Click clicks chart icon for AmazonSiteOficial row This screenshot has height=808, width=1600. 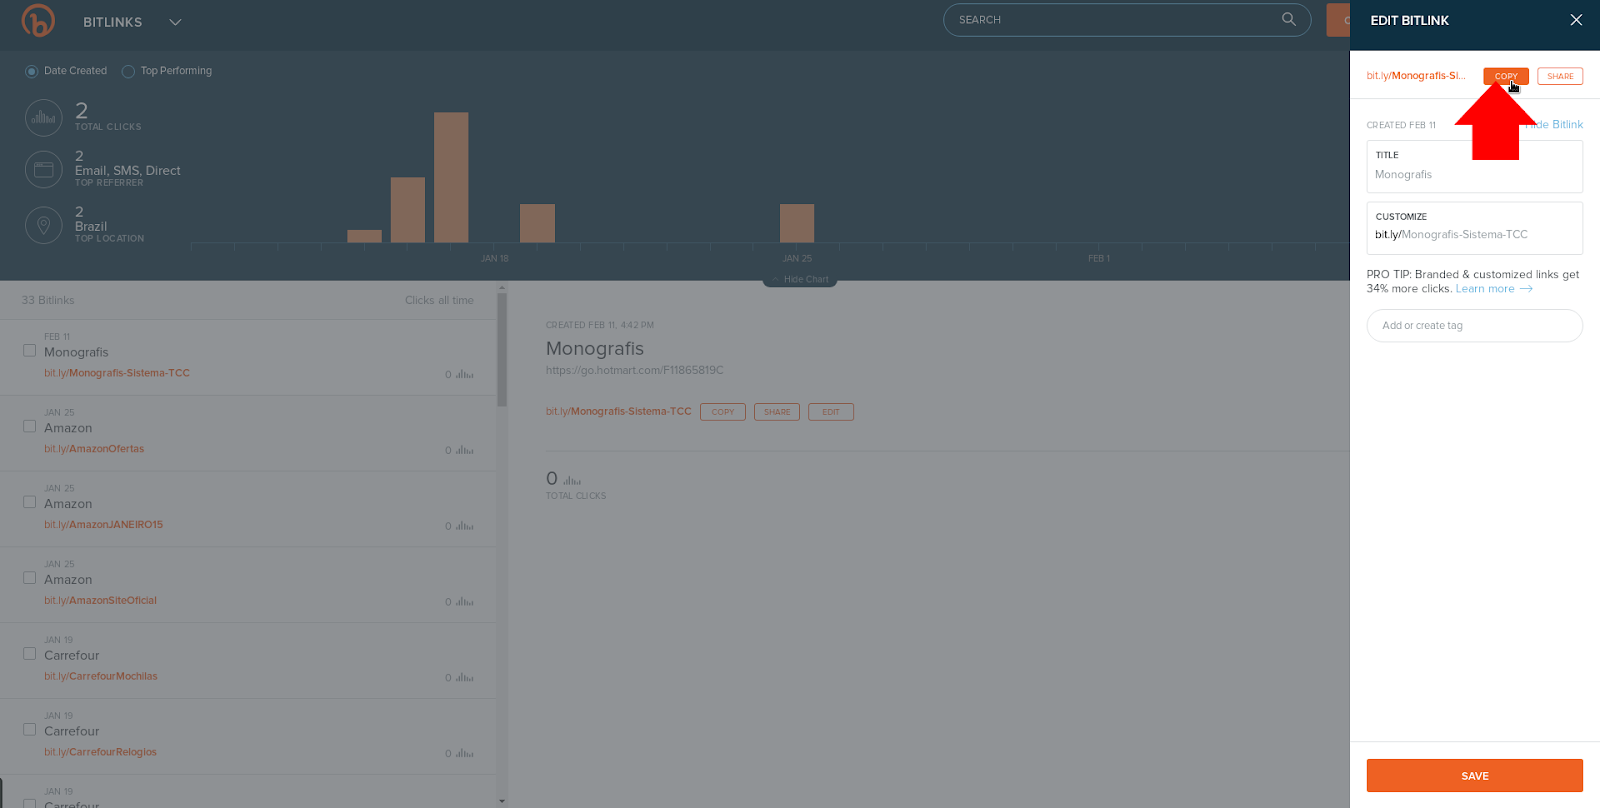pyautogui.click(x=465, y=602)
